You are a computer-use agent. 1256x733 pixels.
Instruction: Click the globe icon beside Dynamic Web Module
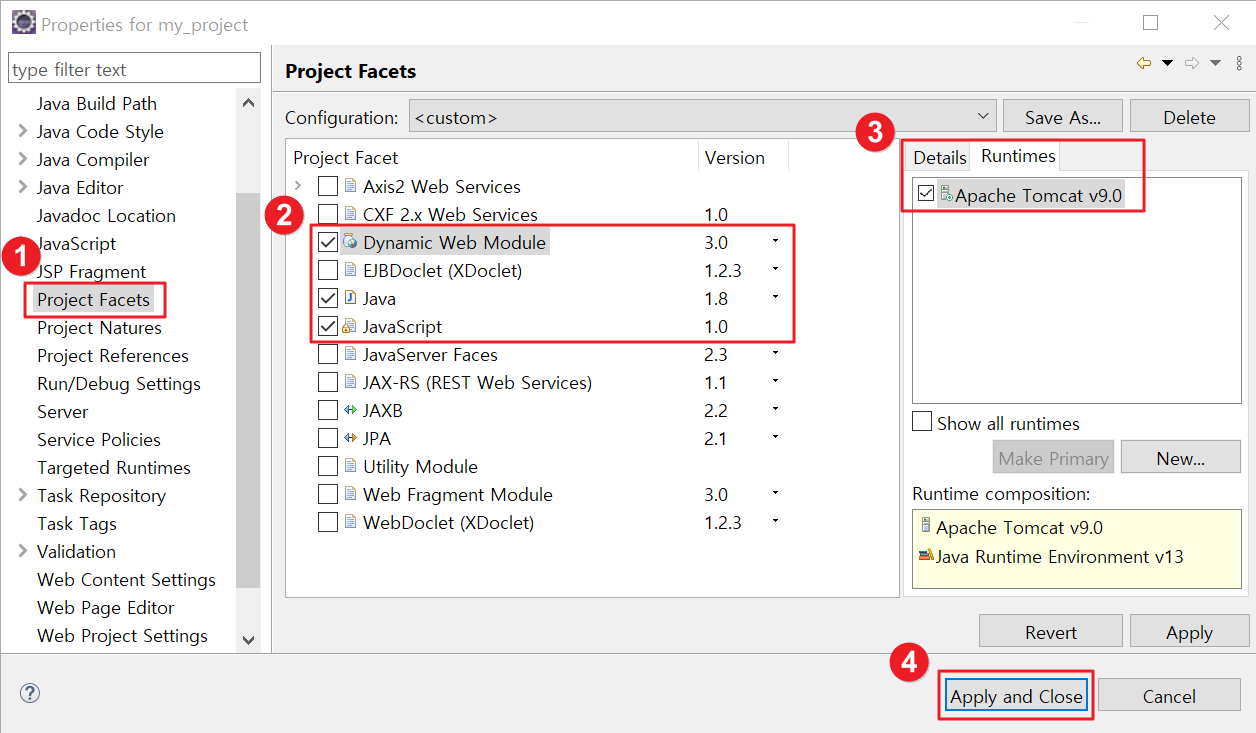tap(353, 242)
